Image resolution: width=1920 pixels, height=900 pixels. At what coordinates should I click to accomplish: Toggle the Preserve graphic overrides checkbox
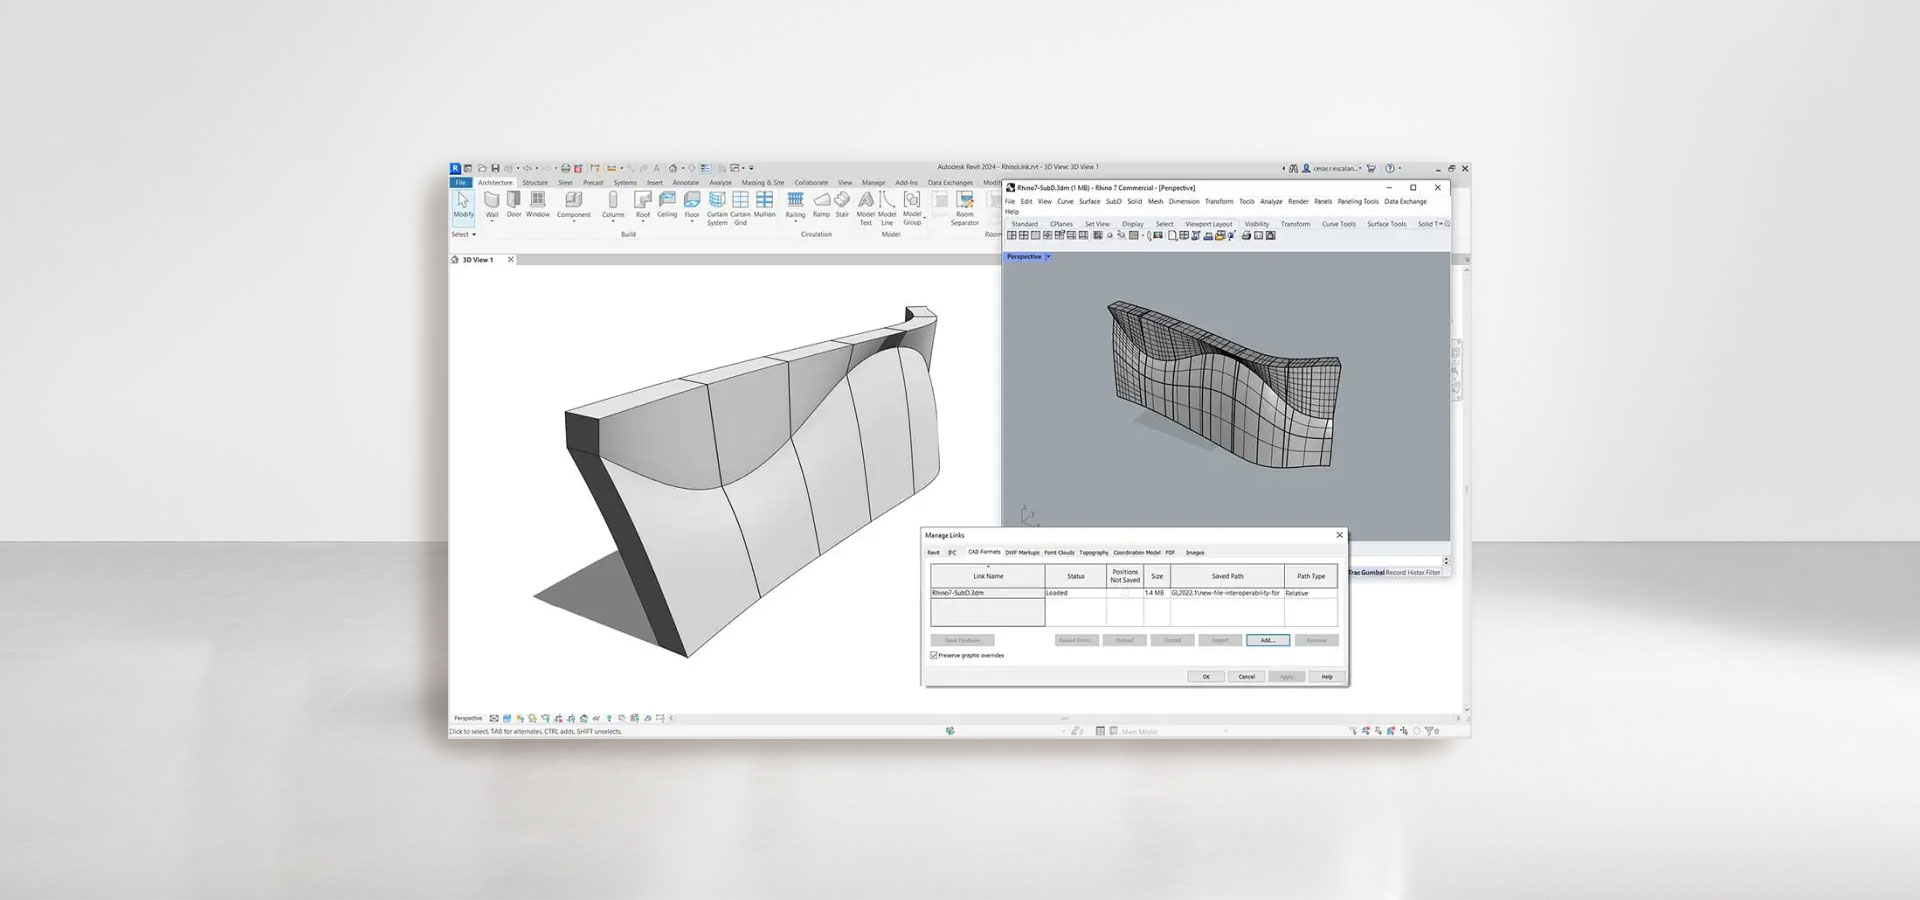pos(934,655)
